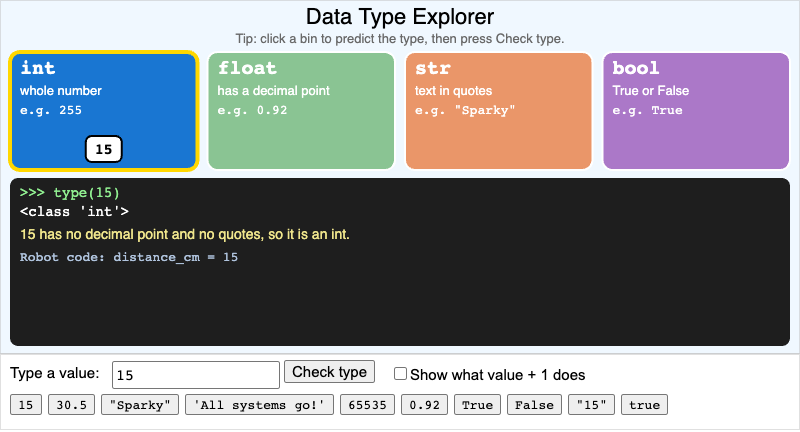Click the 15 value chip in int bin

point(104,149)
